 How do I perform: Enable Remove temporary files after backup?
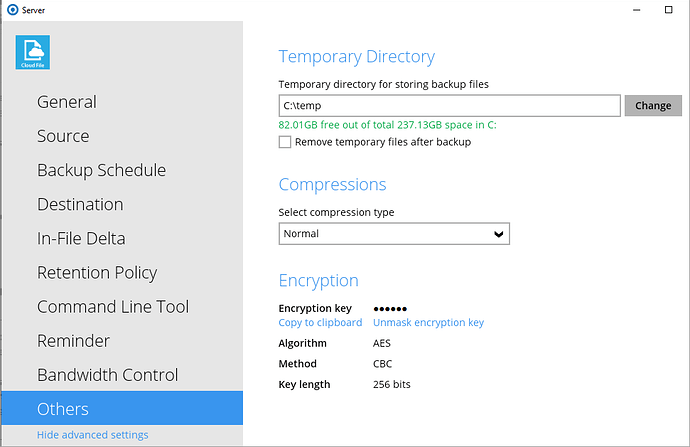pyautogui.click(x=285, y=142)
